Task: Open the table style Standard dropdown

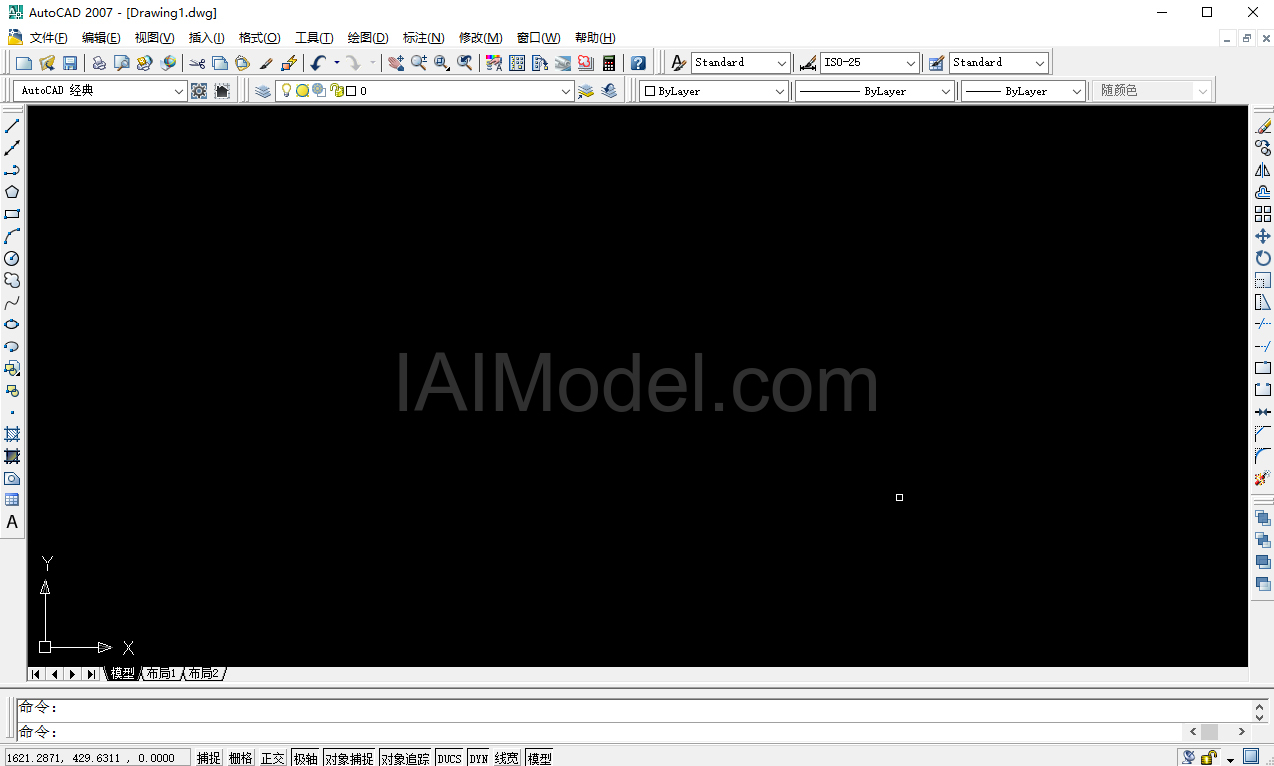Action: click(x=1040, y=63)
